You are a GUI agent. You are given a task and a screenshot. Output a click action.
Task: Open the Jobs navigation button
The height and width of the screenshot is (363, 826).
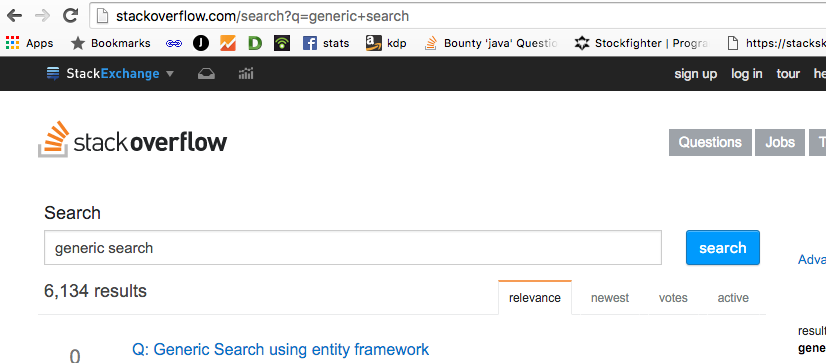pos(780,142)
